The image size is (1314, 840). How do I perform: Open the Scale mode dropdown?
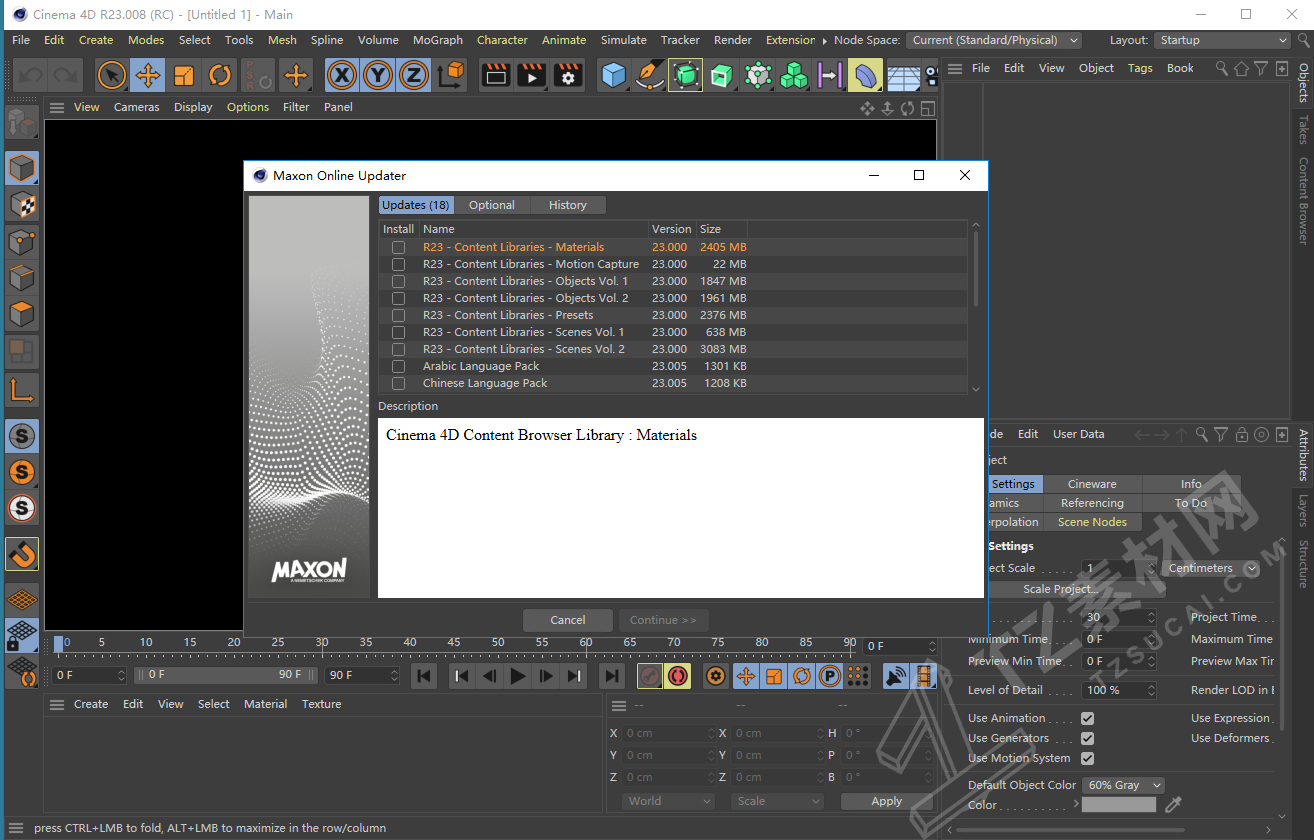[778, 801]
